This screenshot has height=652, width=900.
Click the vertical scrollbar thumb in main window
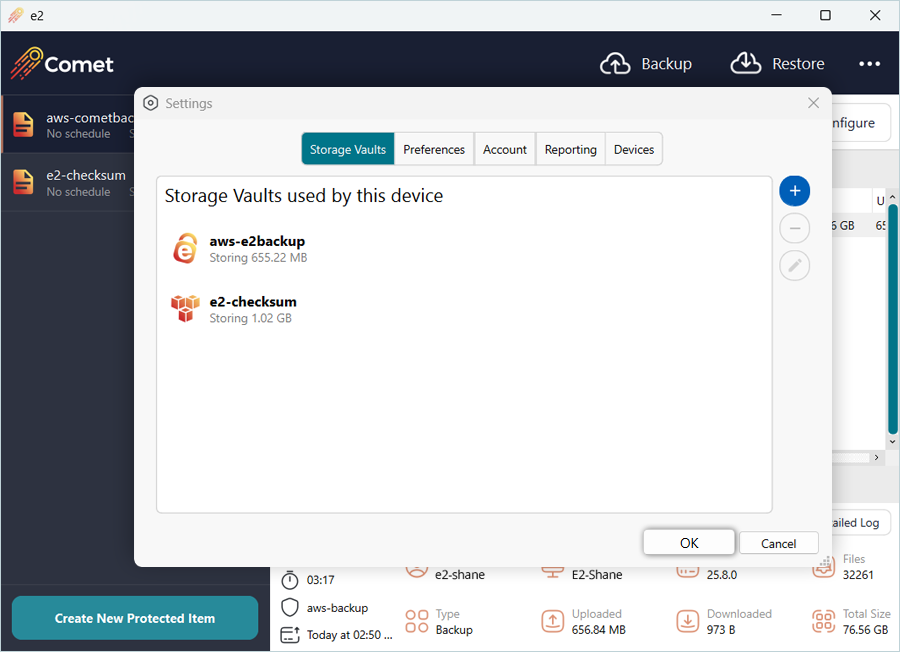click(893, 319)
